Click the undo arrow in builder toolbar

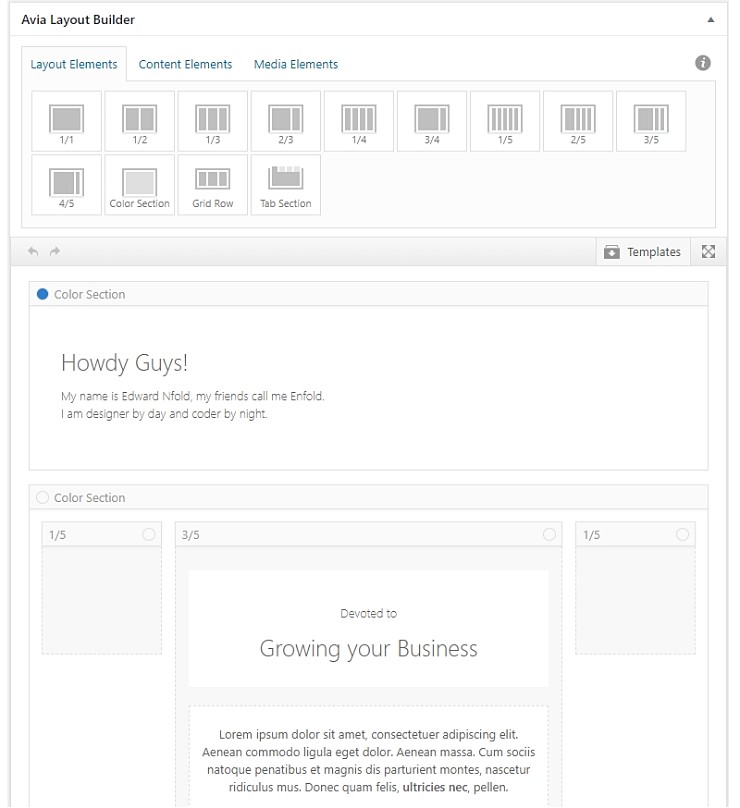tap(33, 252)
